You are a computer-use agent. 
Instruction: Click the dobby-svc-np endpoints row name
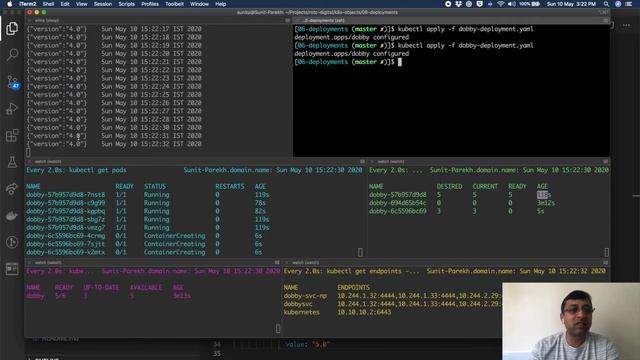click(x=305, y=296)
